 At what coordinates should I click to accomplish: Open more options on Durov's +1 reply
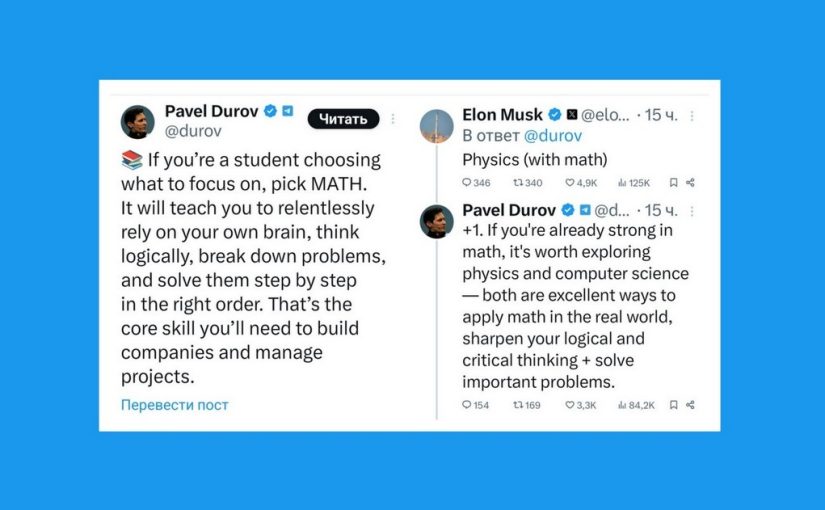[692, 210]
